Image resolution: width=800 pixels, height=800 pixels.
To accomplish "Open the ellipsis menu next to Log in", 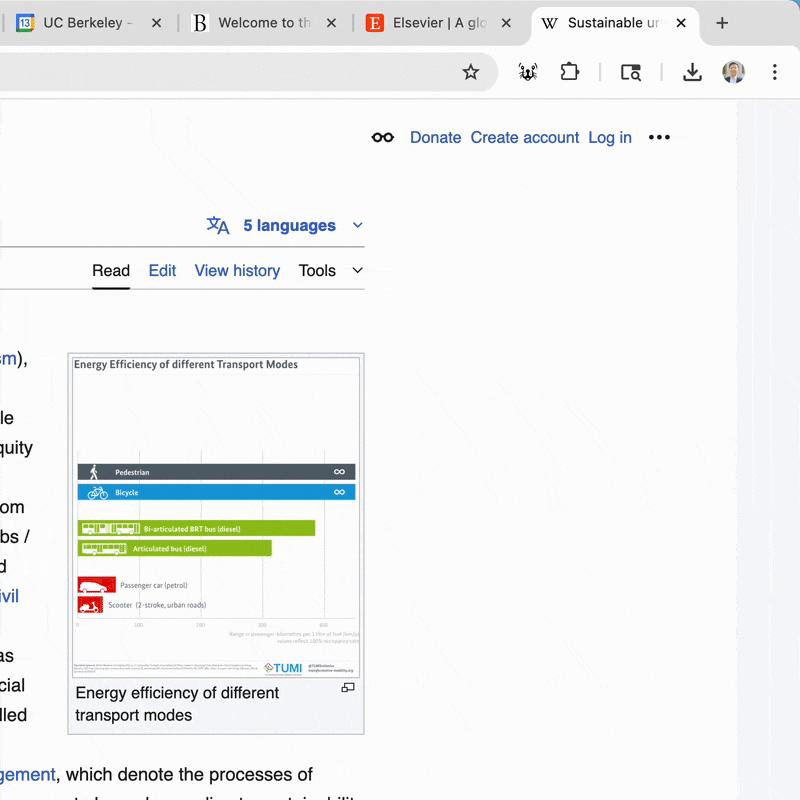I will (659, 137).
